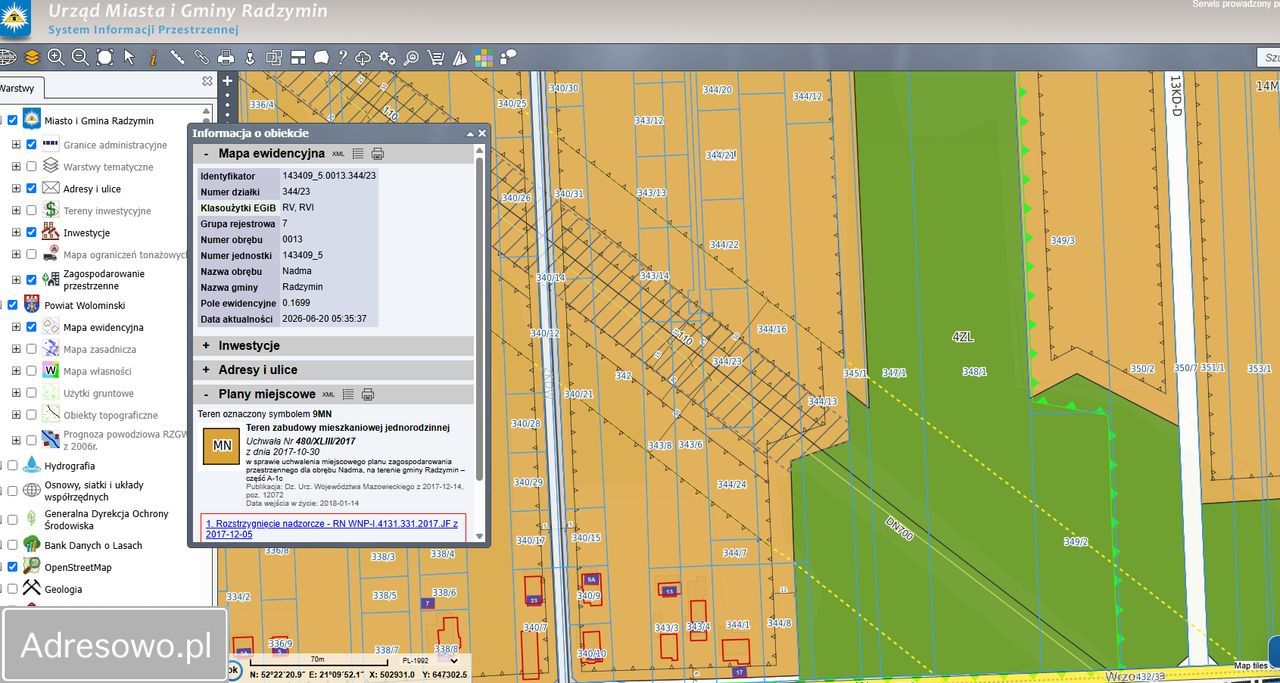The height and width of the screenshot is (683, 1280).
Task: Click the user speech bubble icon
Action: [x=508, y=57]
